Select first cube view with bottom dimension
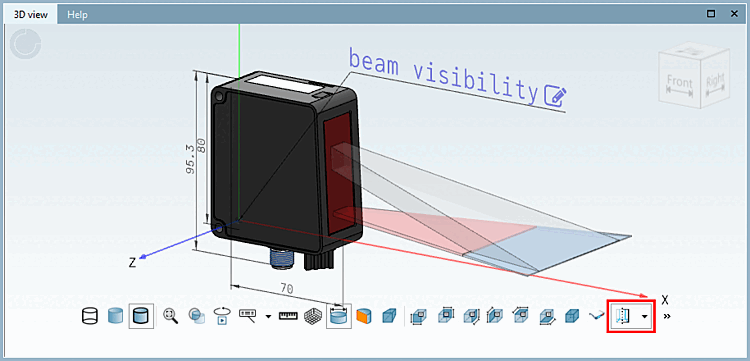The width and height of the screenshot is (750, 361). [x=420, y=316]
